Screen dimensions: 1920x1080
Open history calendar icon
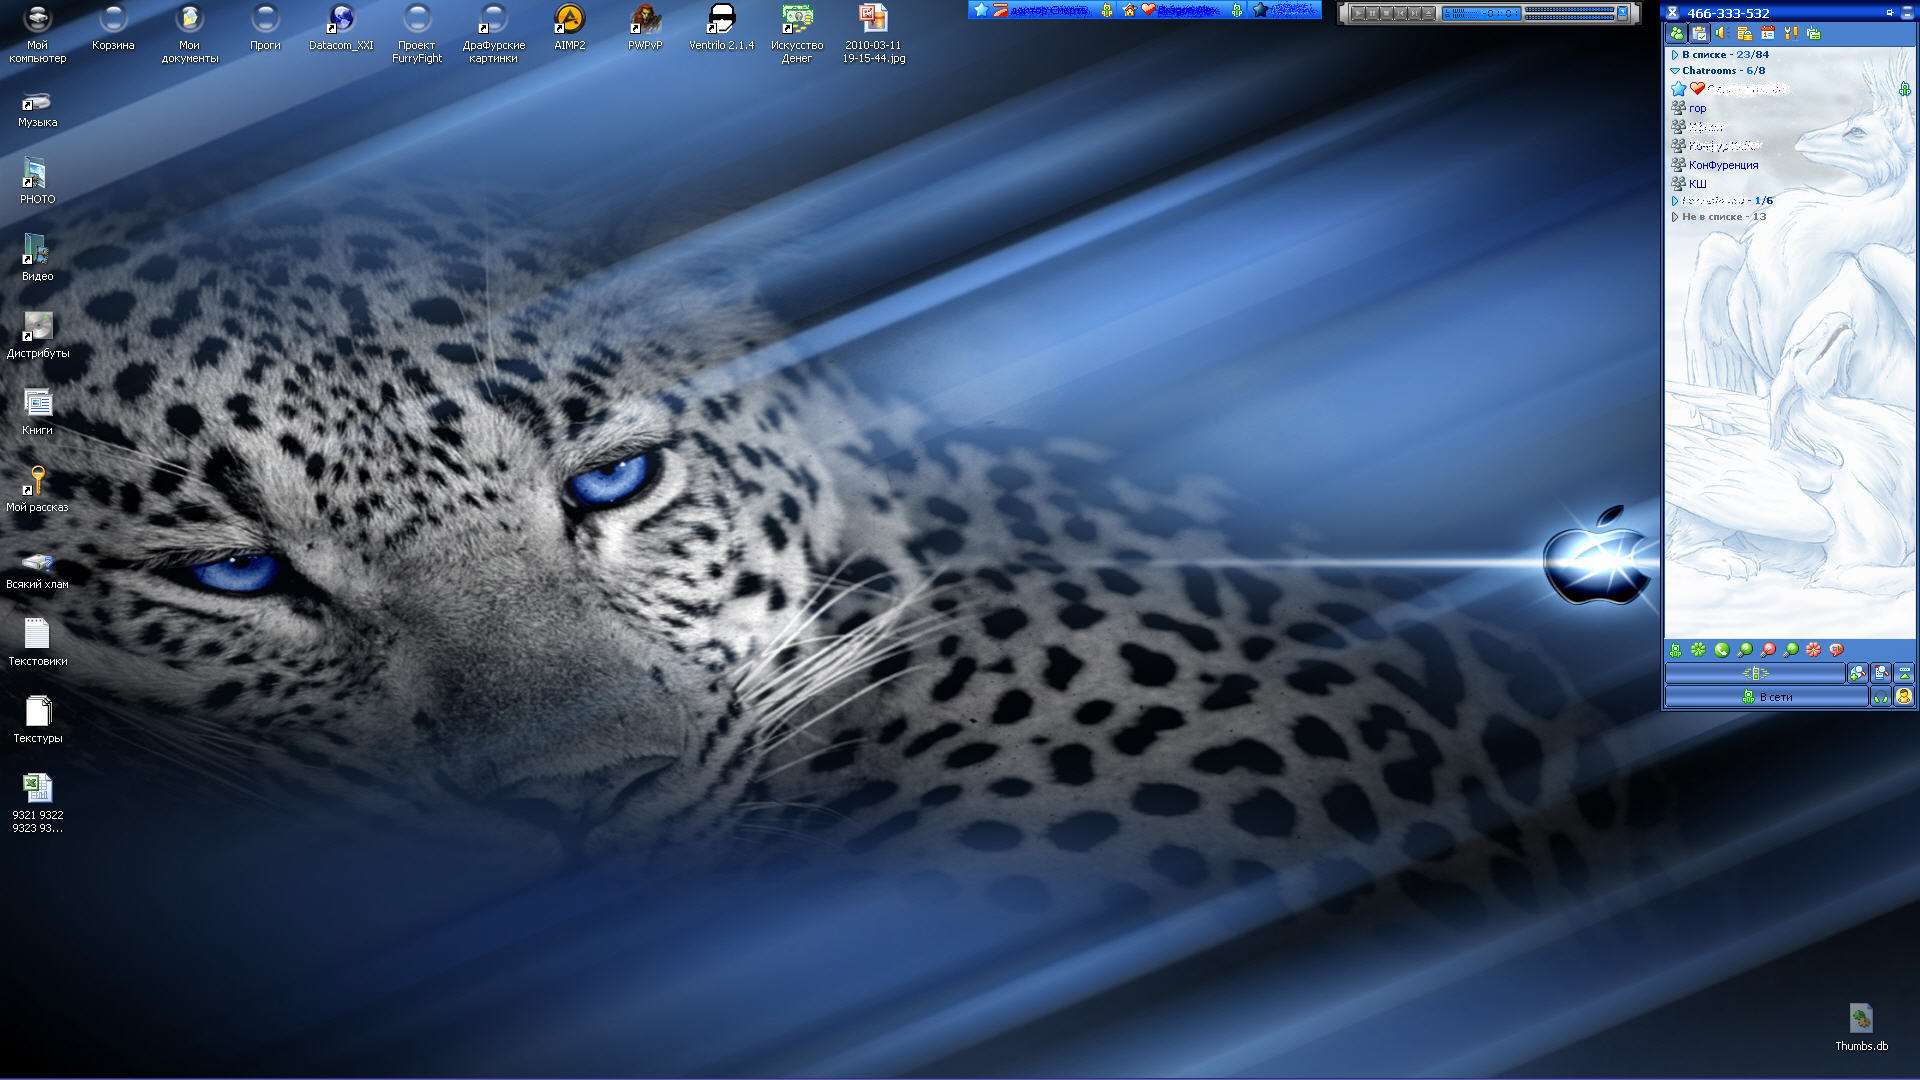click(1768, 33)
